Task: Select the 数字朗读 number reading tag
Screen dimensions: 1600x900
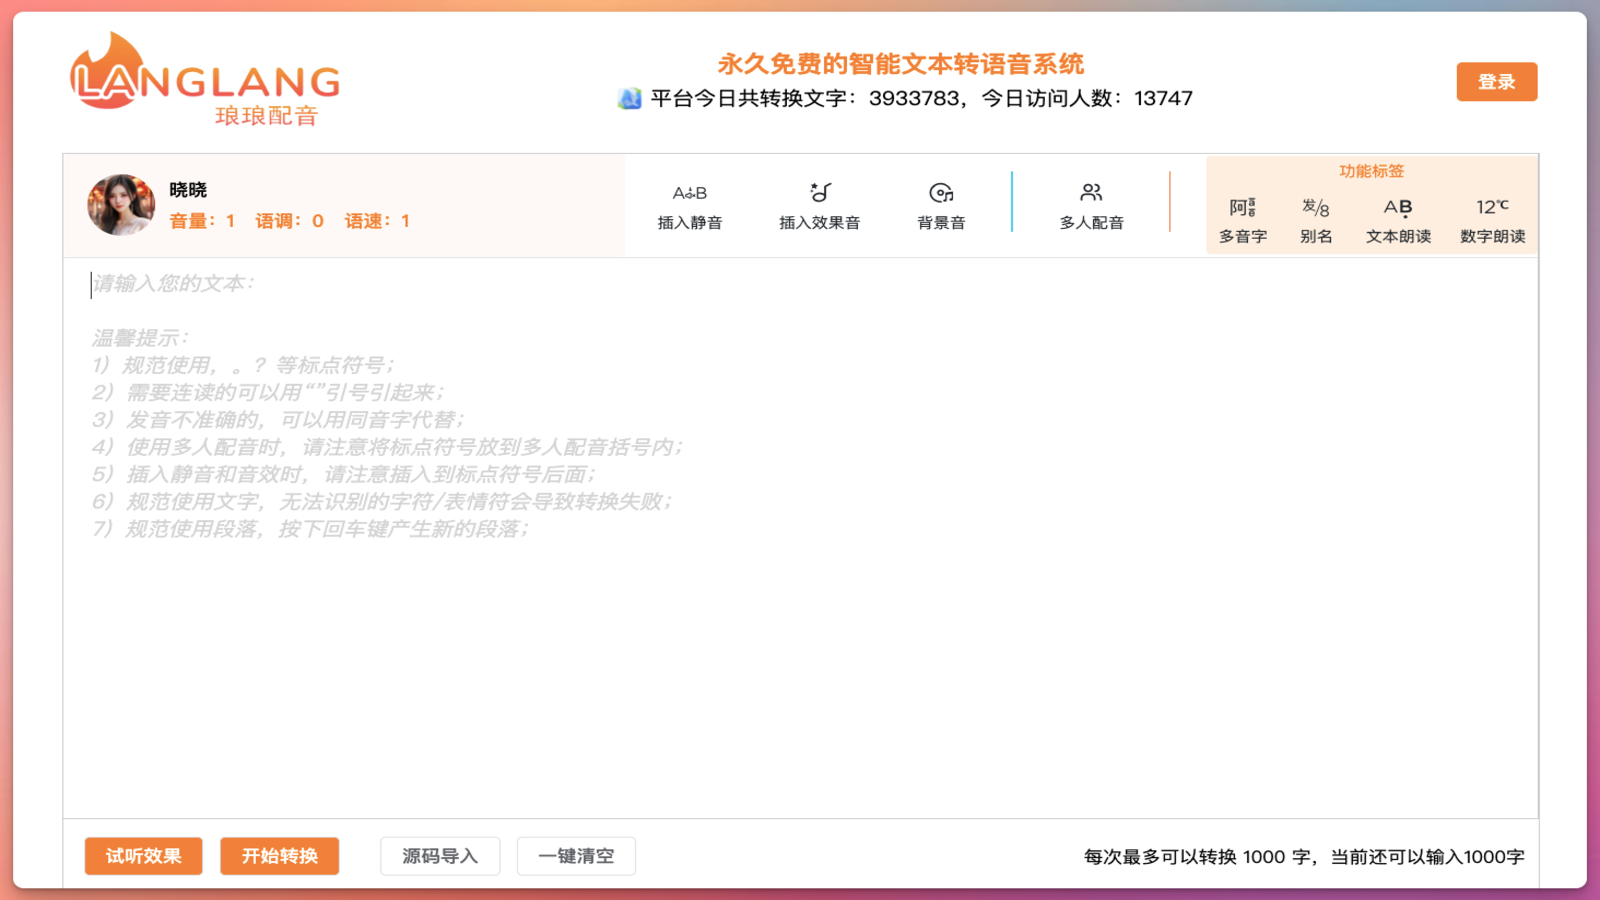Action: coord(1489,218)
